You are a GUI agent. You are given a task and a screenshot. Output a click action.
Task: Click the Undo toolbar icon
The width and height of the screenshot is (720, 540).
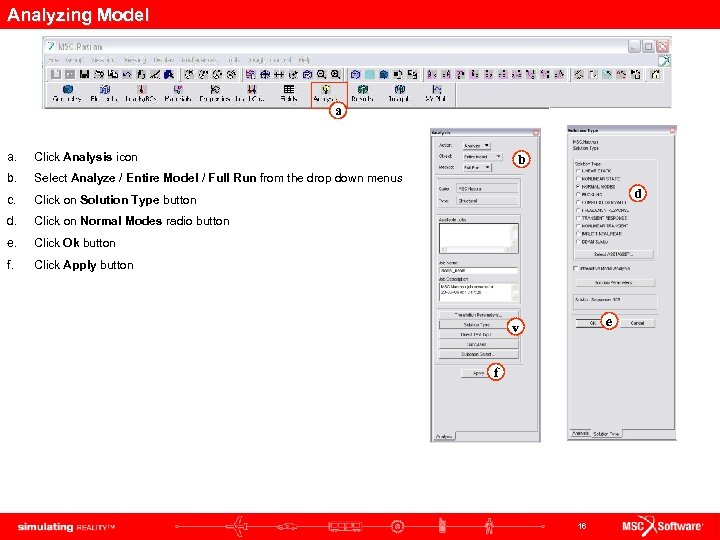click(x=126, y=74)
